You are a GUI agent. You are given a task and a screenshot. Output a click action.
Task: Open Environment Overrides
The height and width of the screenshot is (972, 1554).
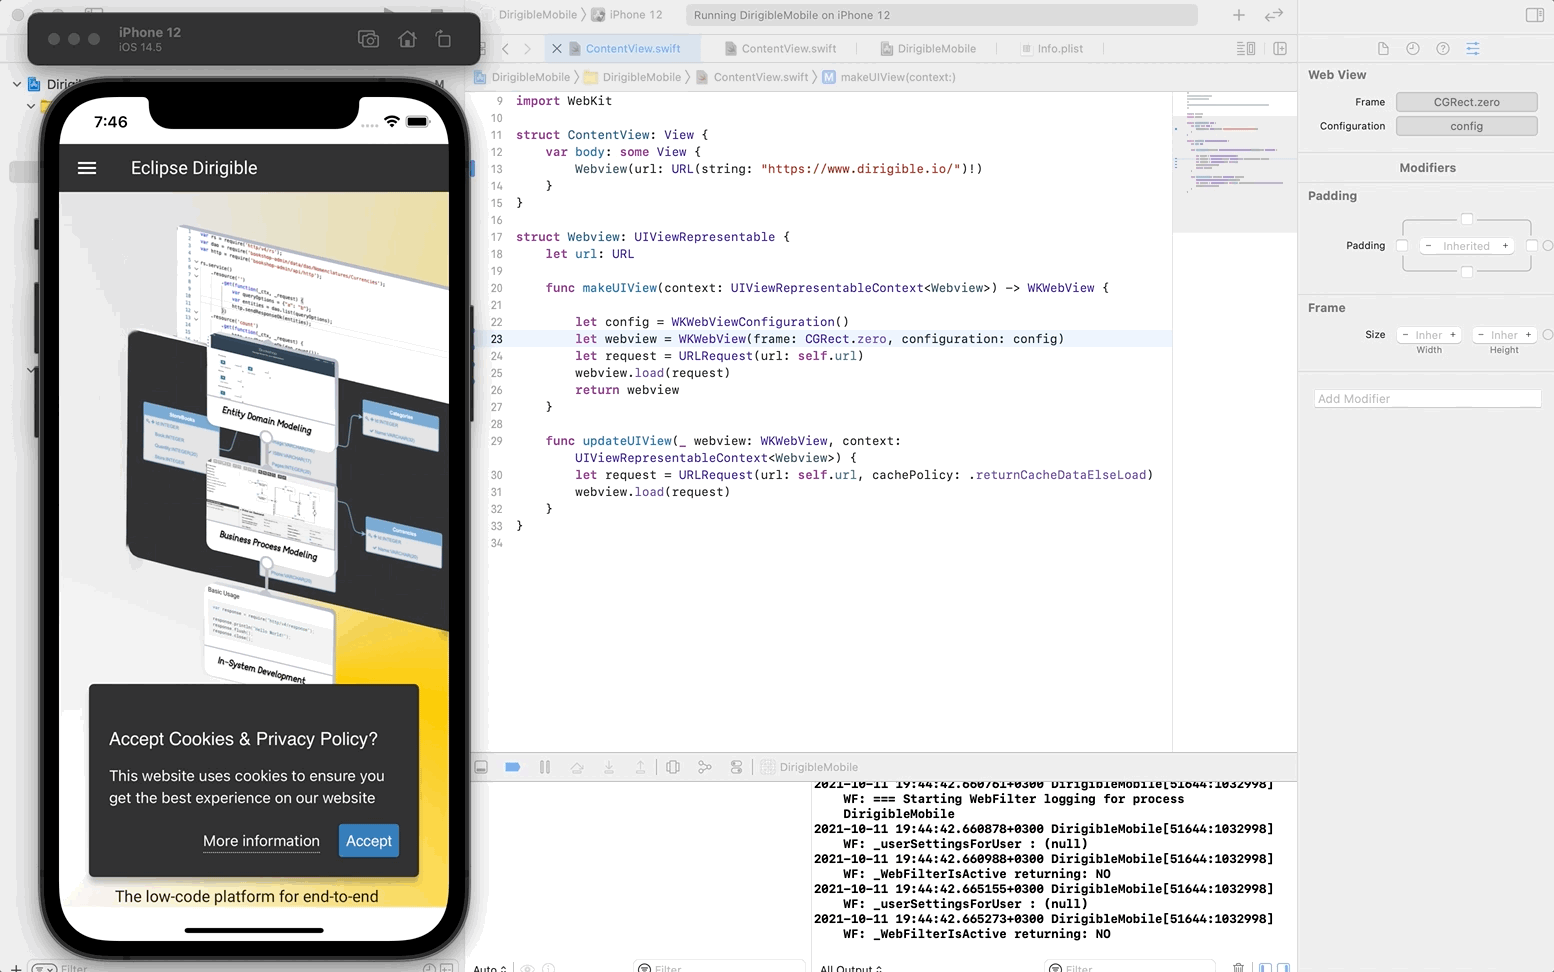point(737,767)
